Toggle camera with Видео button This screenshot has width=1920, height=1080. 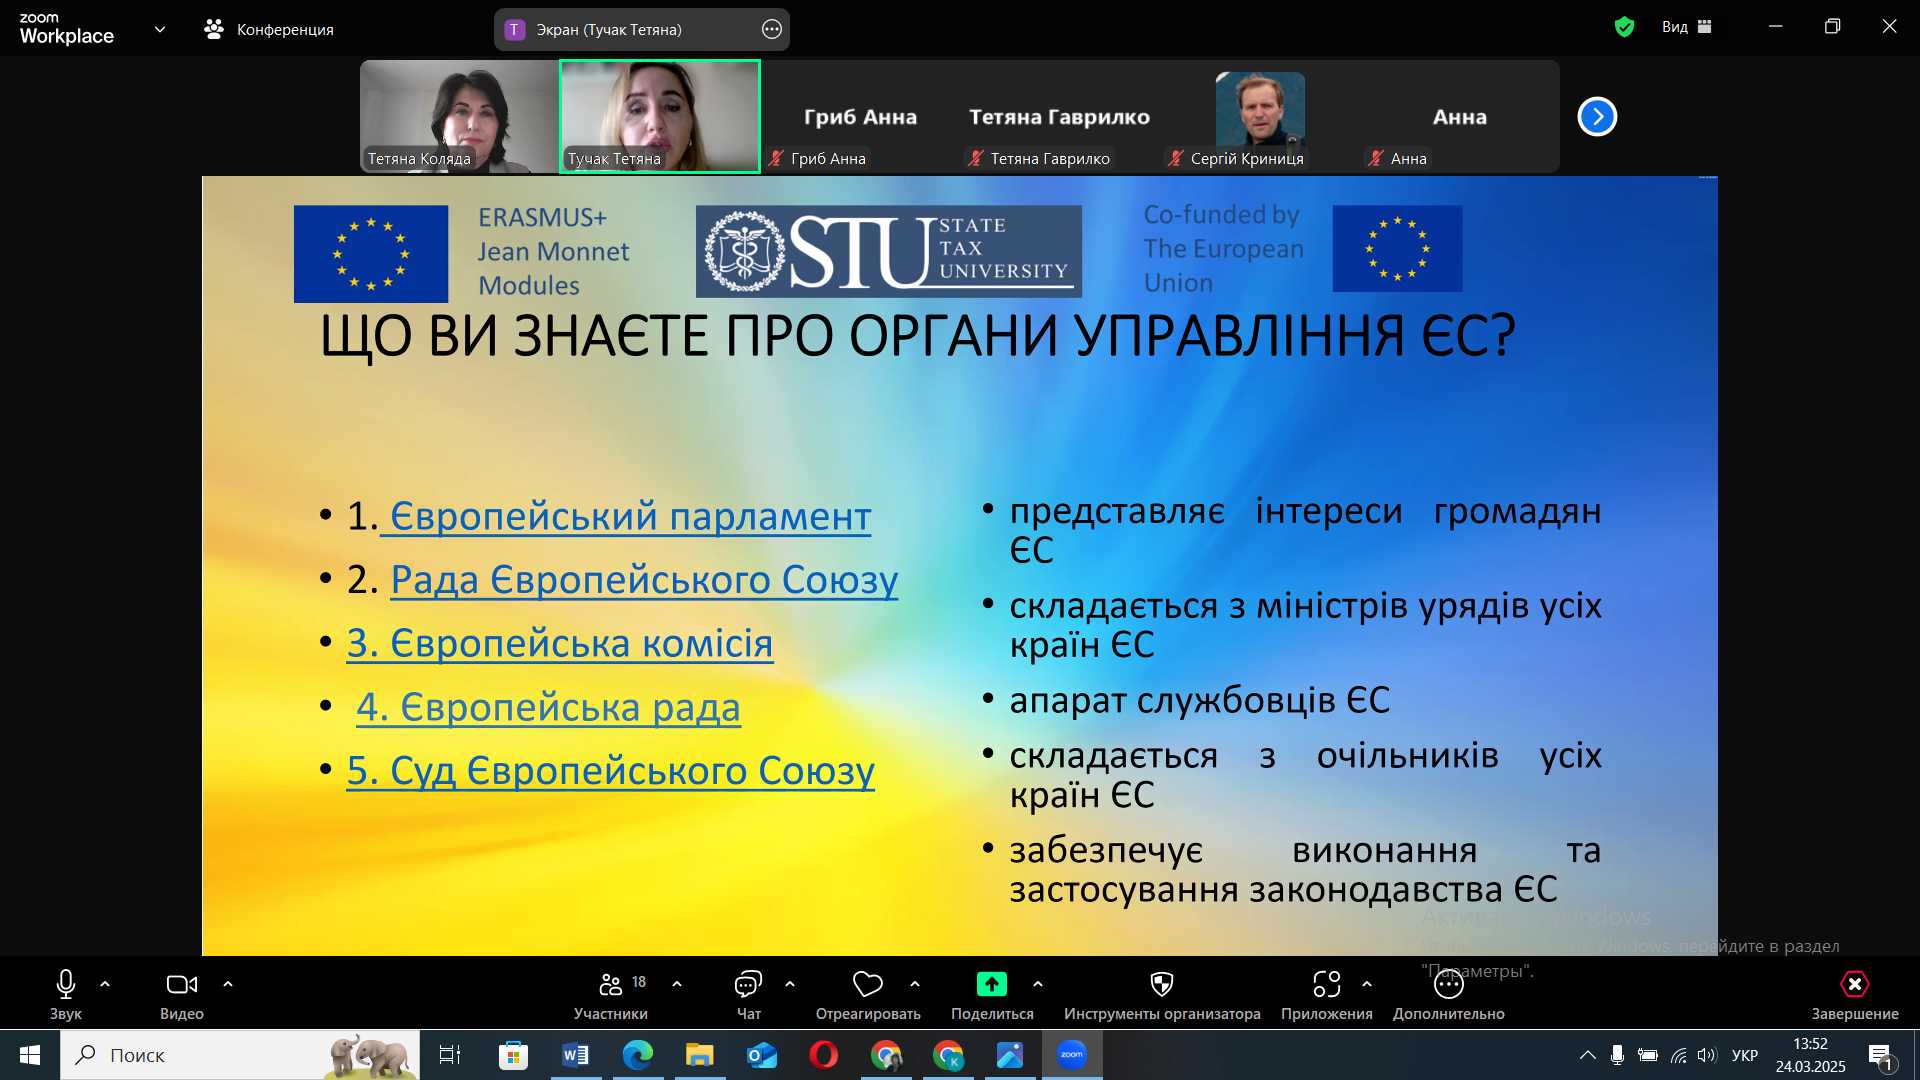(181, 995)
